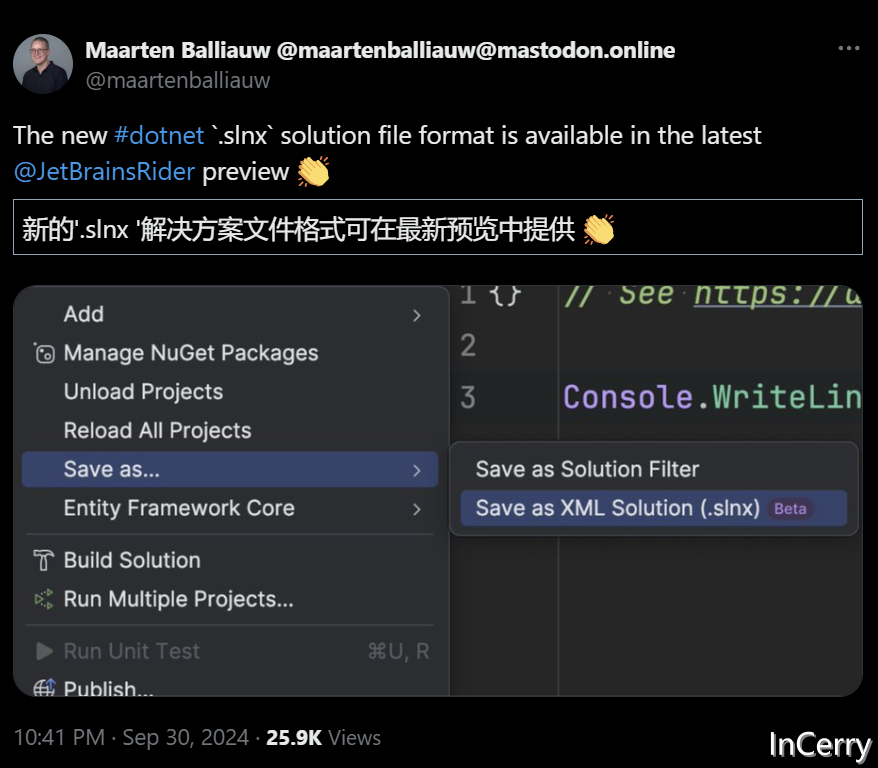Open Maarten Balliauw's profile avatar
This screenshot has width=878, height=768.
coord(43,64)
